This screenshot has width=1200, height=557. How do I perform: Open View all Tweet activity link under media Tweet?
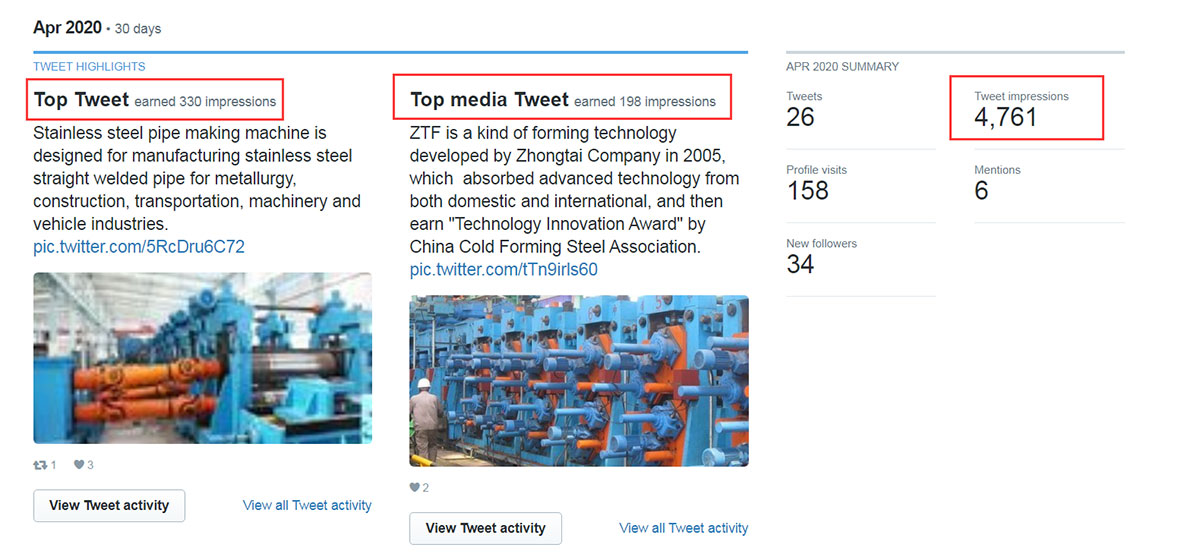(683, 528)
